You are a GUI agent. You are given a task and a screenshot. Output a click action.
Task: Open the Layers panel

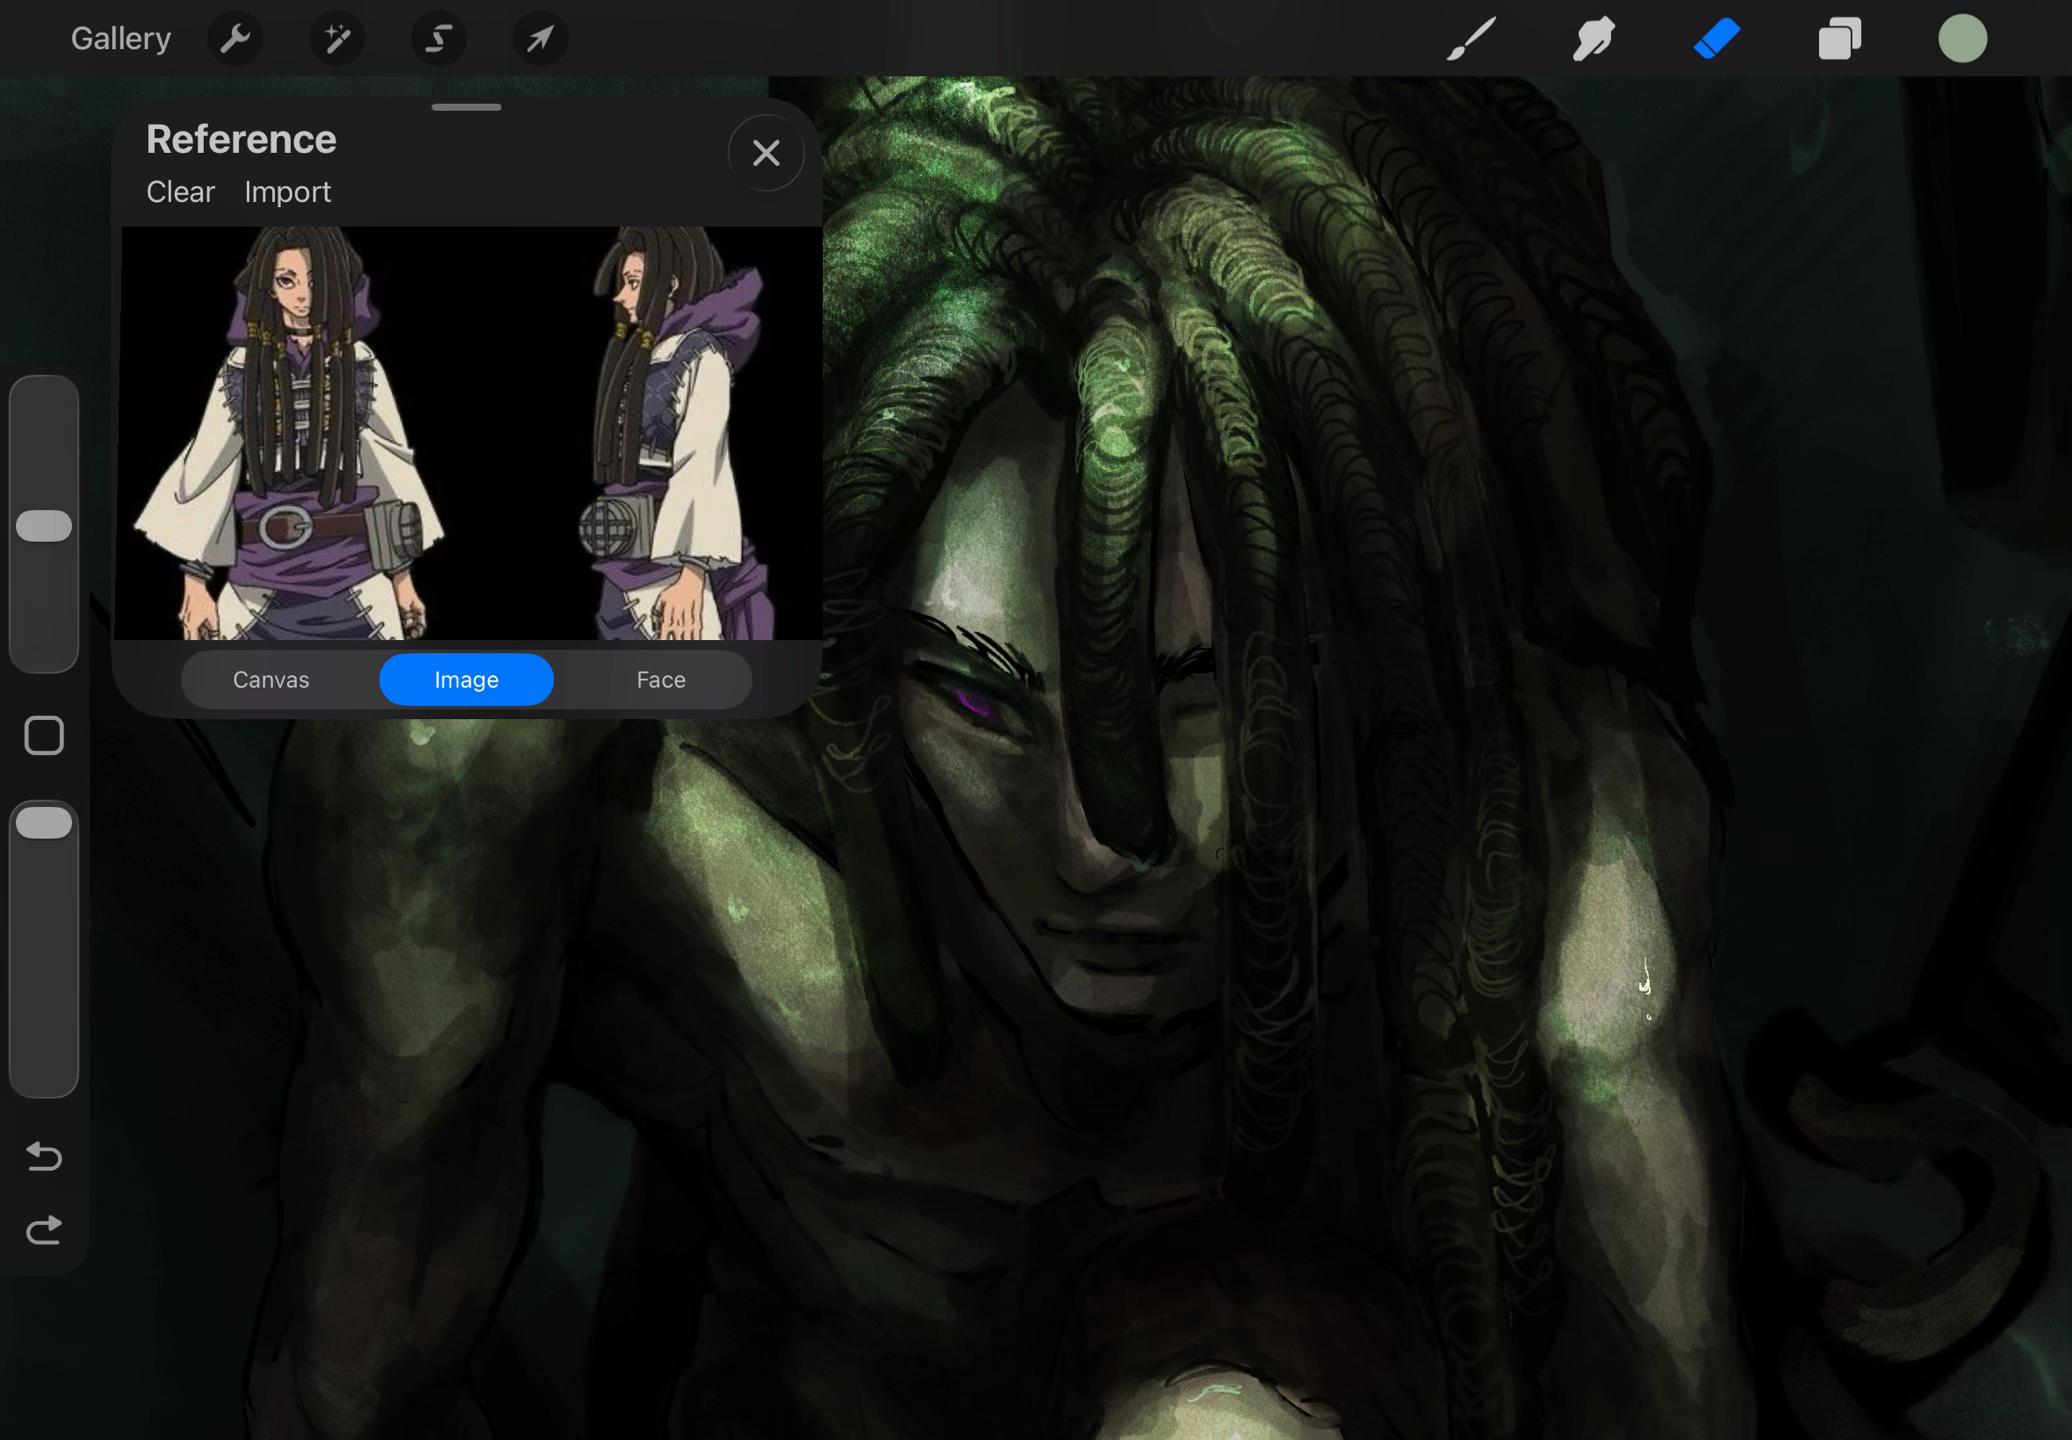tap(1840, 39)
